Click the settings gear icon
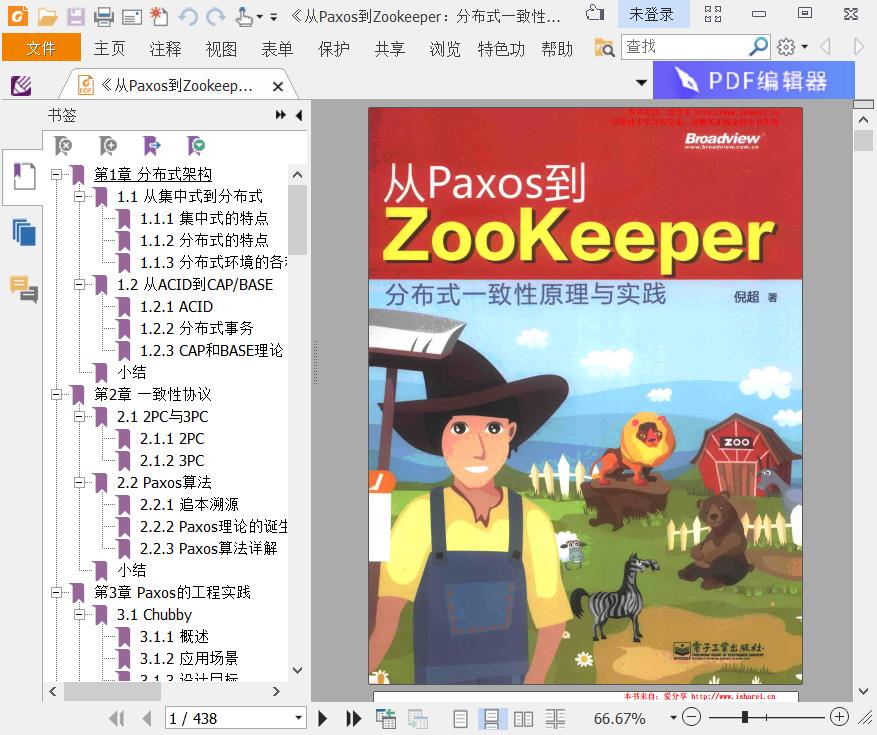Viewport: 877px width, 735px height. (786, 47)
